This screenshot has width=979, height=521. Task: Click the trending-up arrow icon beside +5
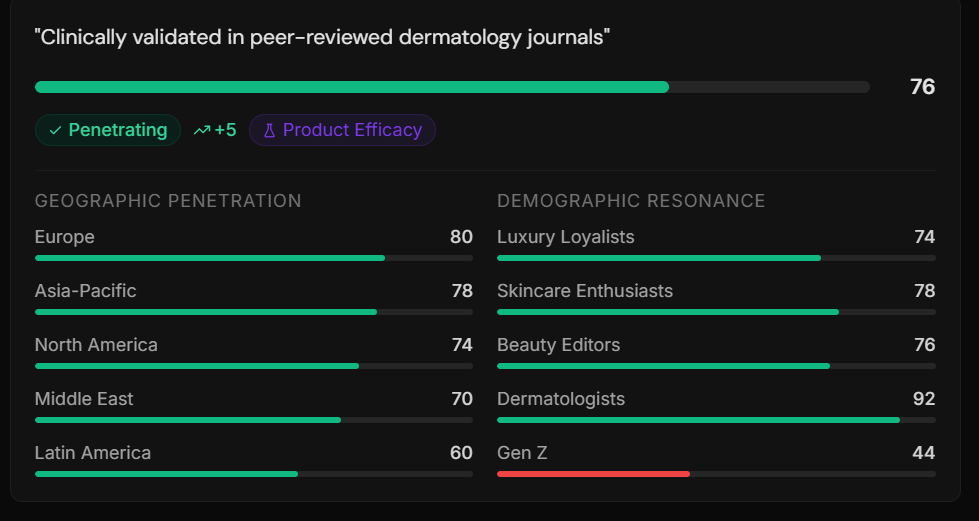click(202, 131)
